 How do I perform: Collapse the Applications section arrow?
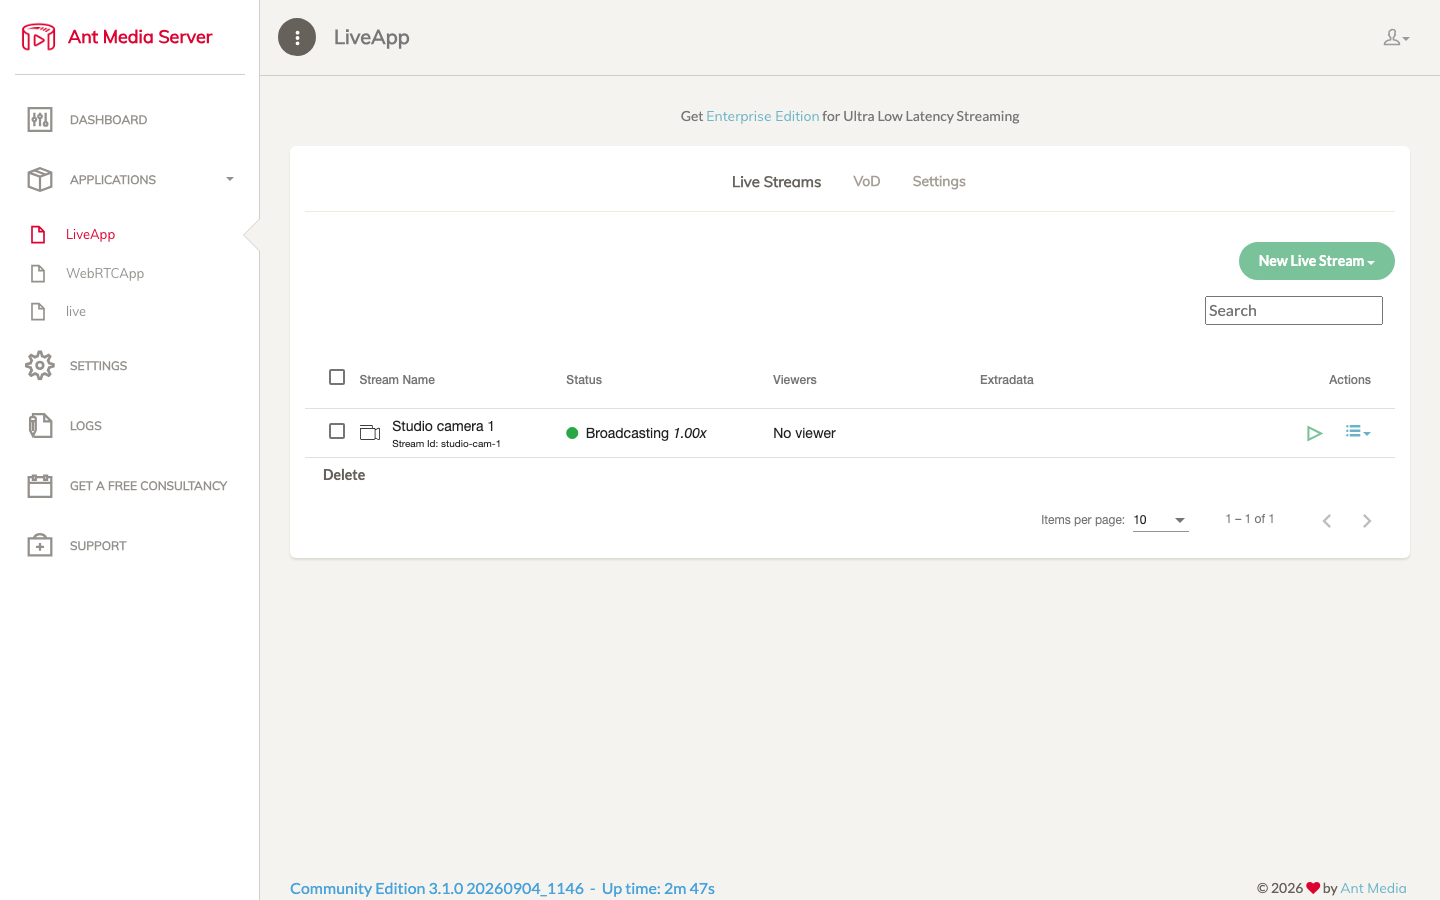230,180
